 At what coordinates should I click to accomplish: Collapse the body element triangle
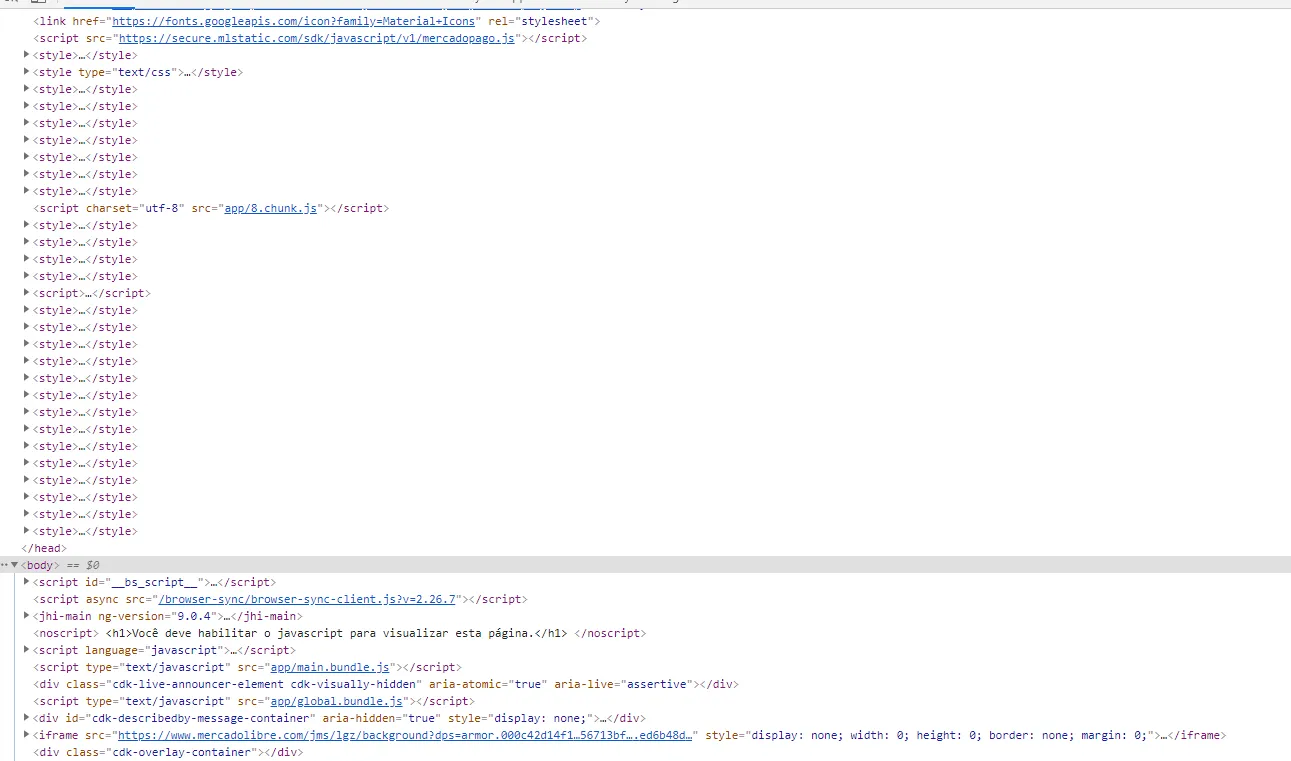tap(15, 565)
